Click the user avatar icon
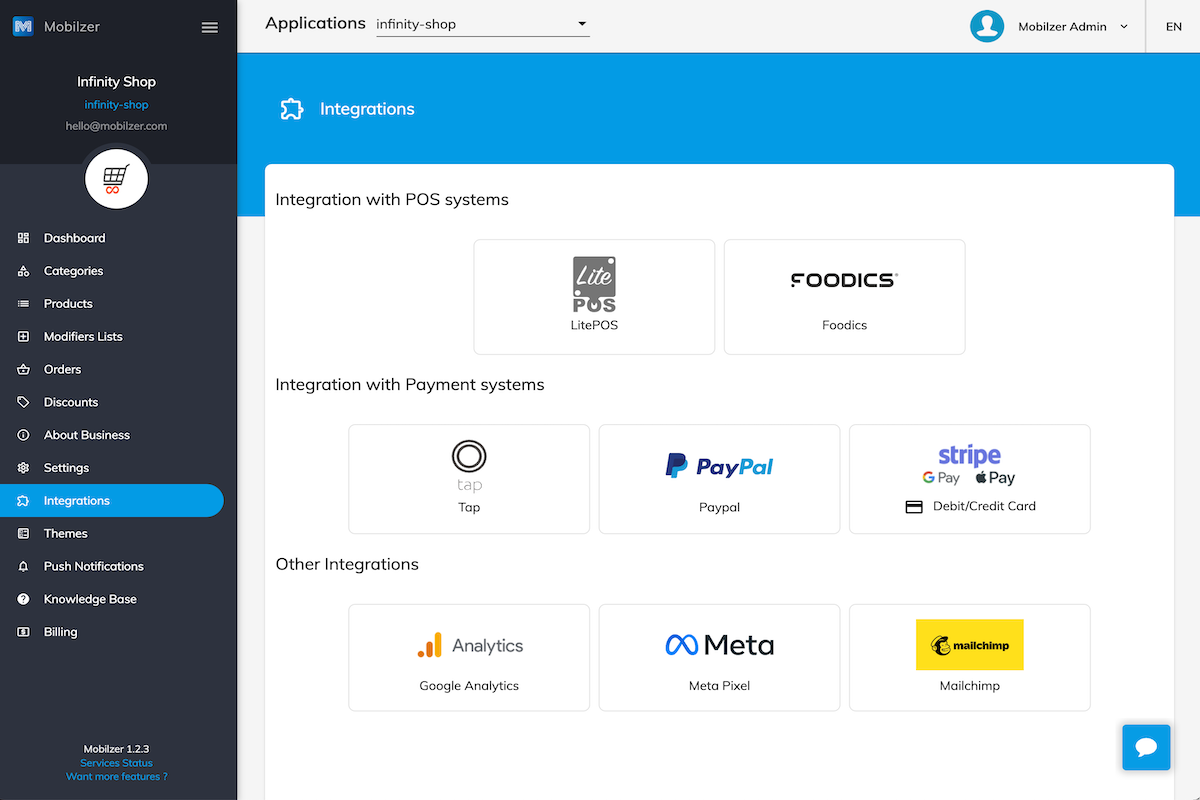The image size is (1200, 800). (987, 26)
